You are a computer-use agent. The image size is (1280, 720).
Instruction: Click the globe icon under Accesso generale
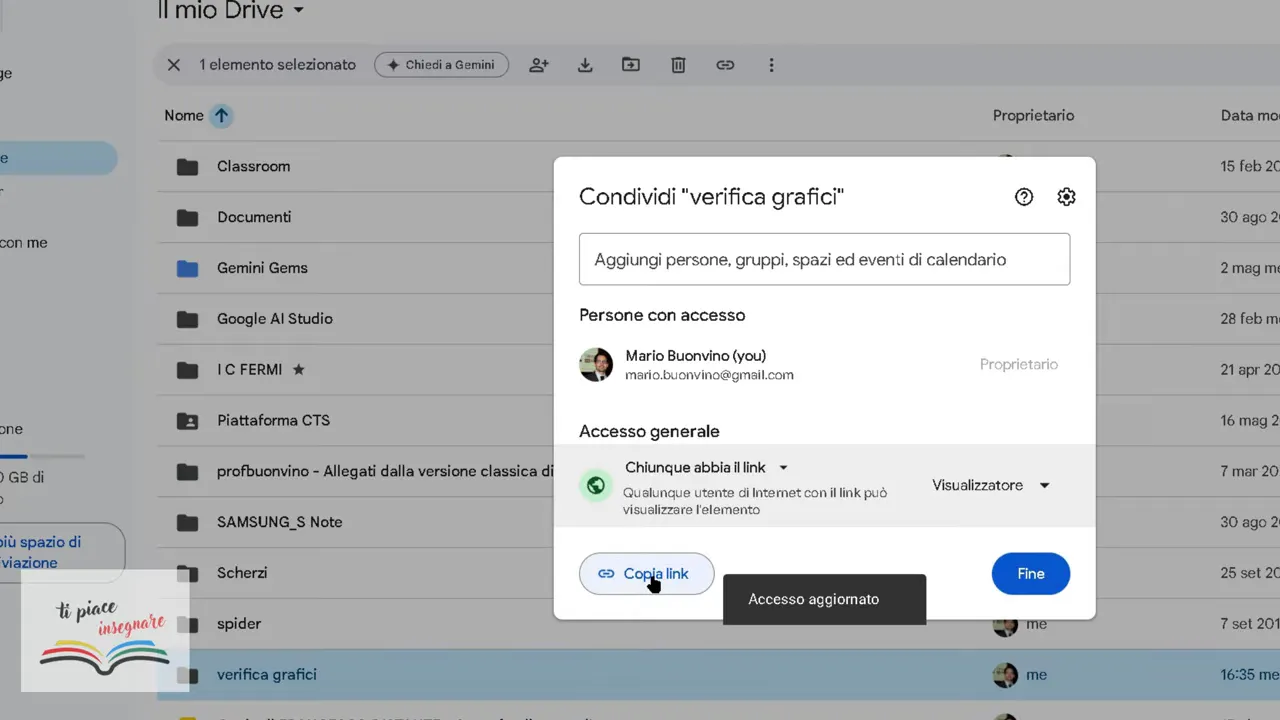coord(596,486)
